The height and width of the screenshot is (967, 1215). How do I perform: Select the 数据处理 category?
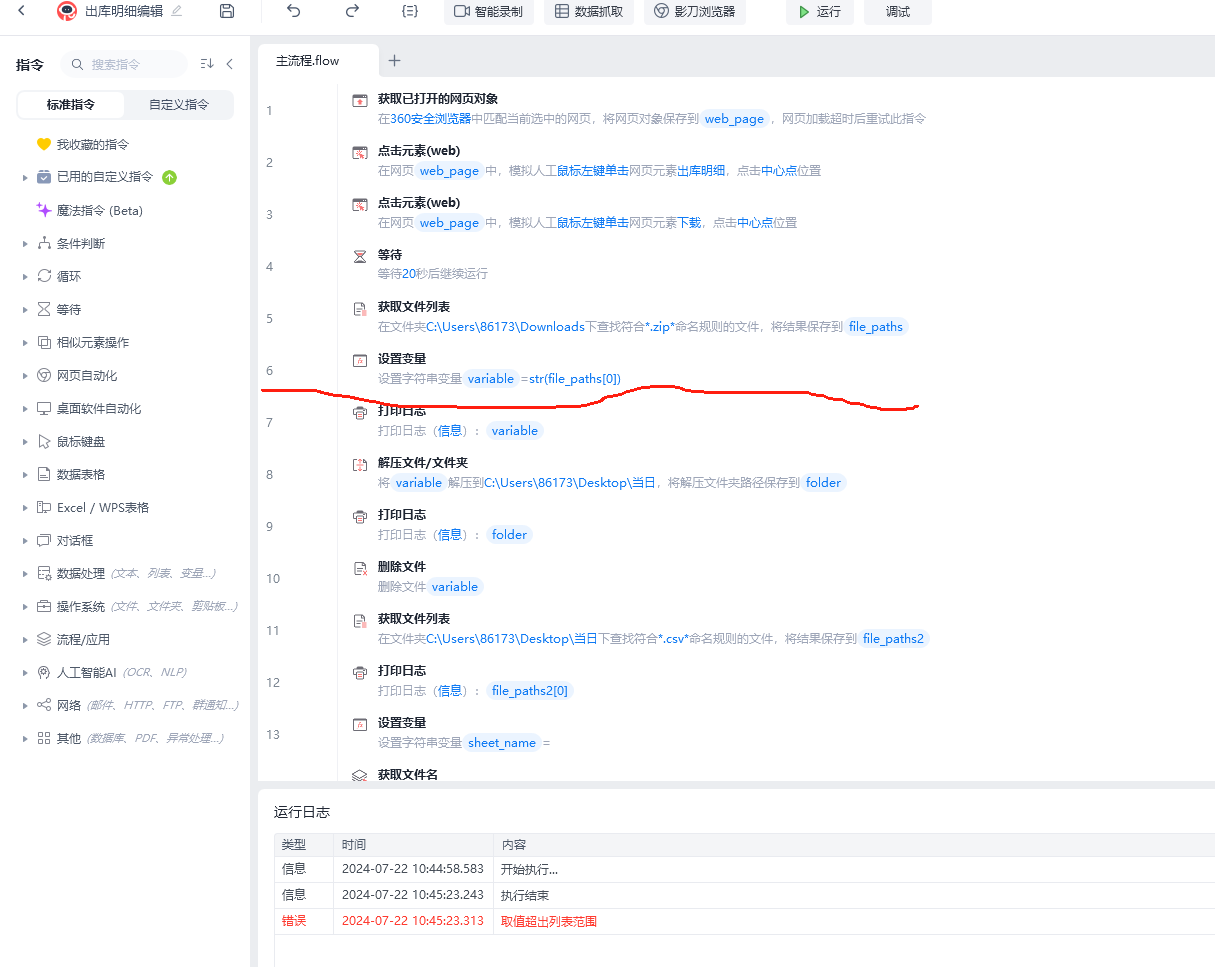pos(81,573)
